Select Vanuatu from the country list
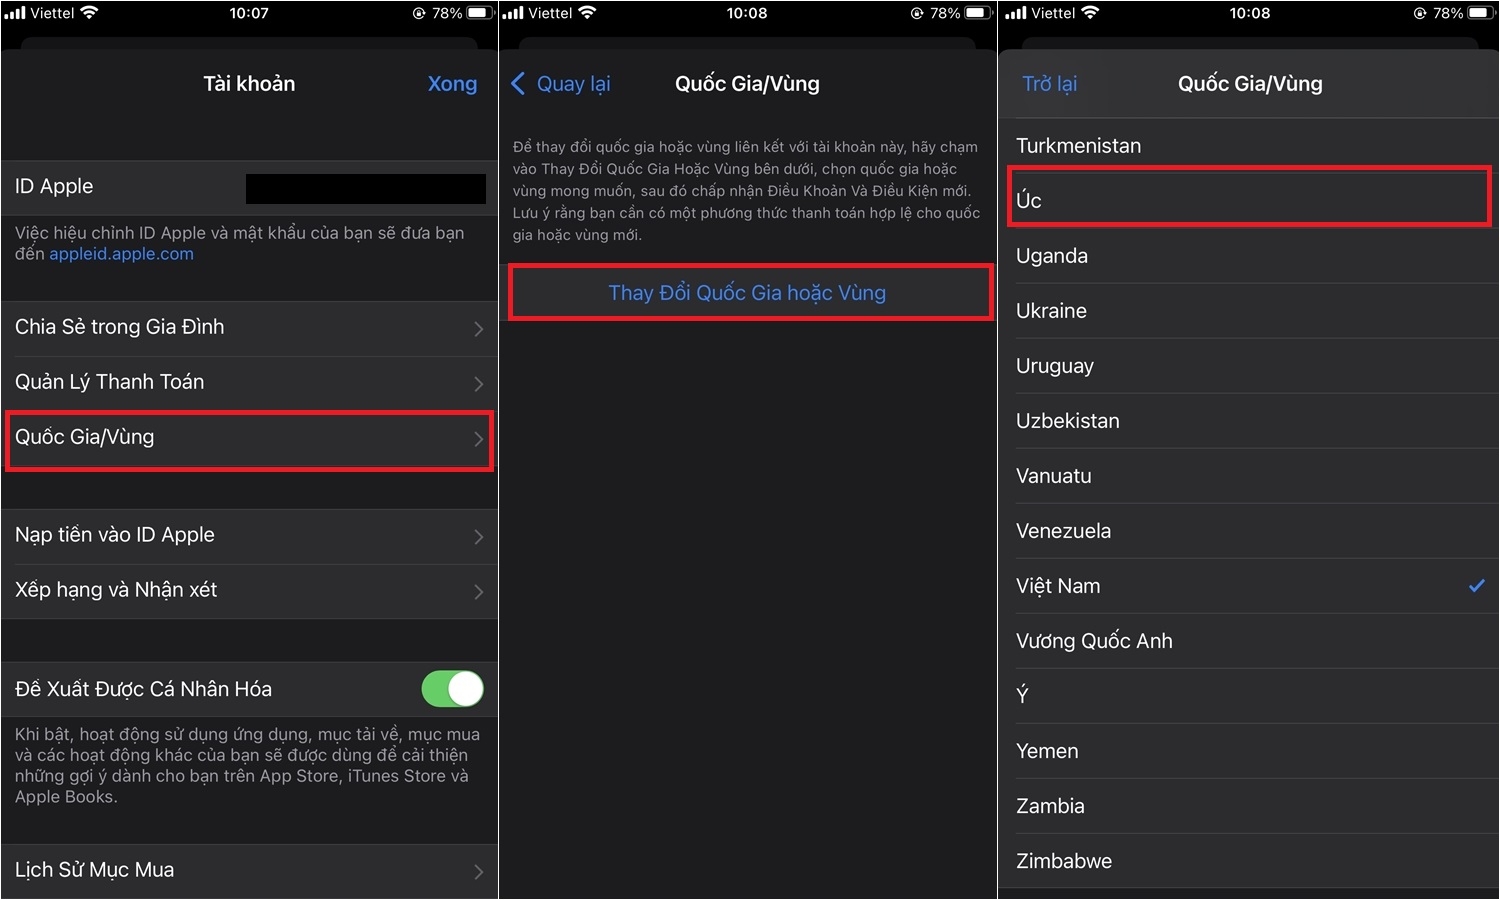Screen dimensions: 1500x900 1248,476
